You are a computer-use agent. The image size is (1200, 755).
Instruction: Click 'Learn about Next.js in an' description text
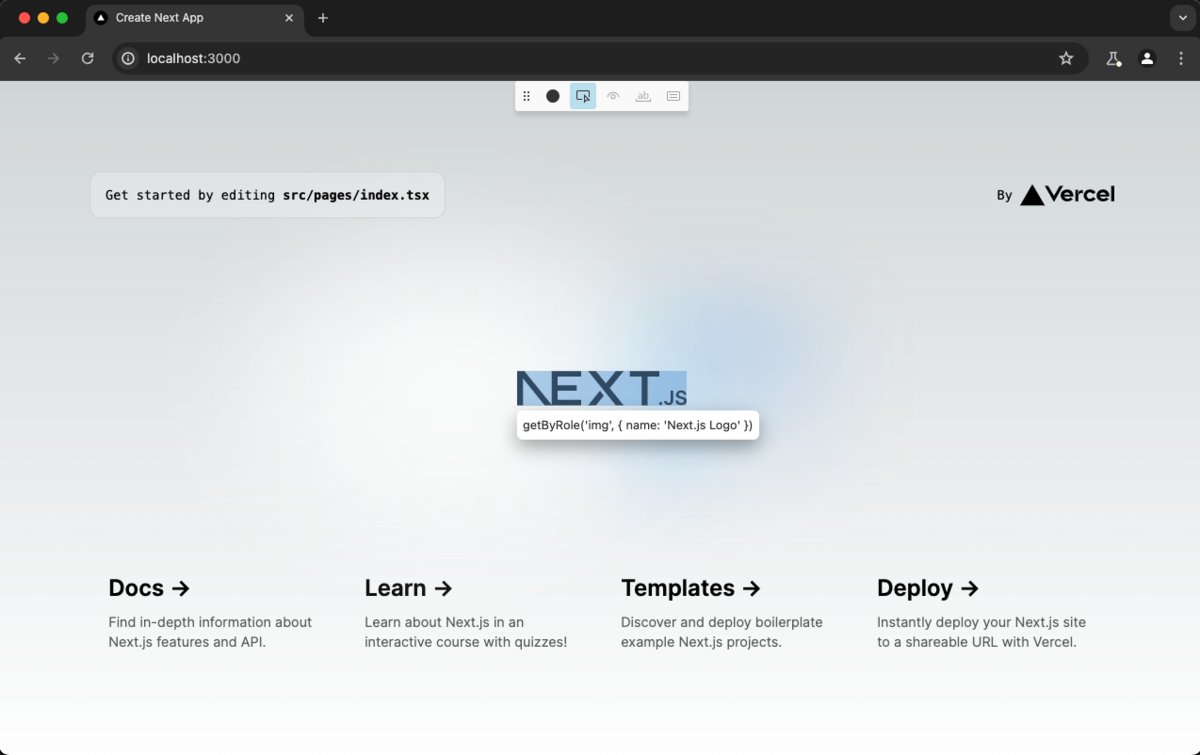(444, 622)
